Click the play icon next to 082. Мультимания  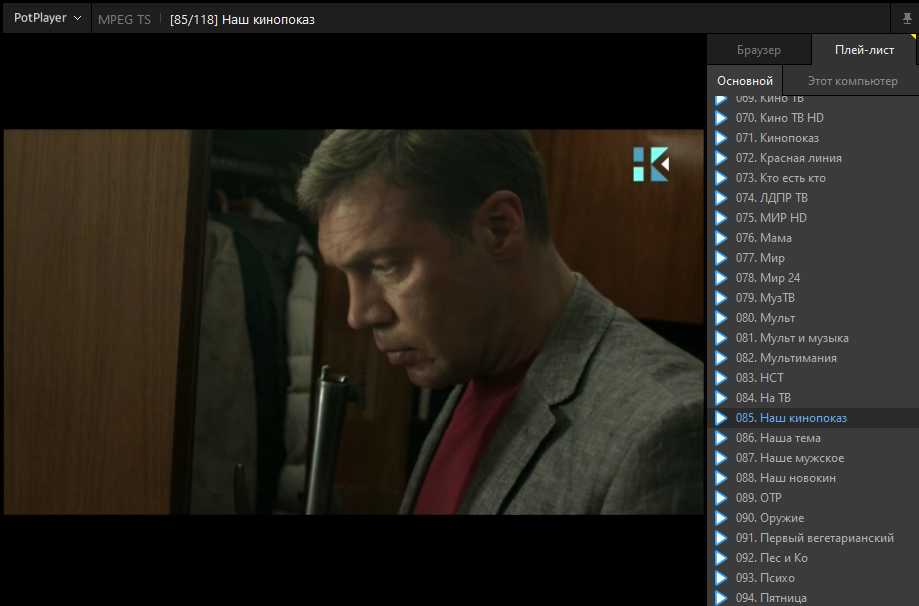pyautogui.click(x=721, y=358)
